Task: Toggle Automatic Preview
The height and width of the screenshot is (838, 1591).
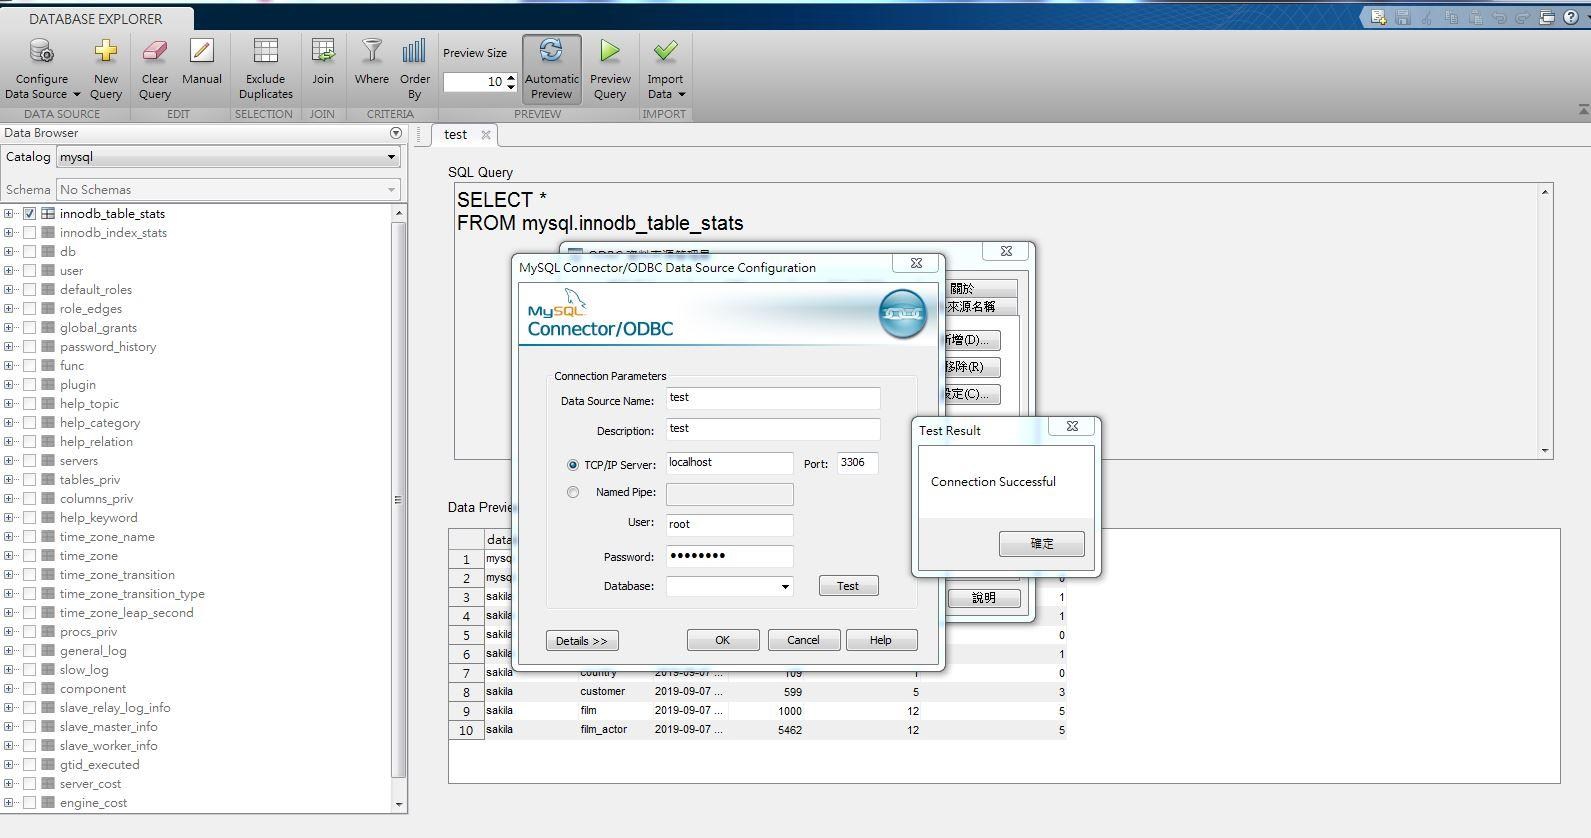Action: click(x=551, y=68)
